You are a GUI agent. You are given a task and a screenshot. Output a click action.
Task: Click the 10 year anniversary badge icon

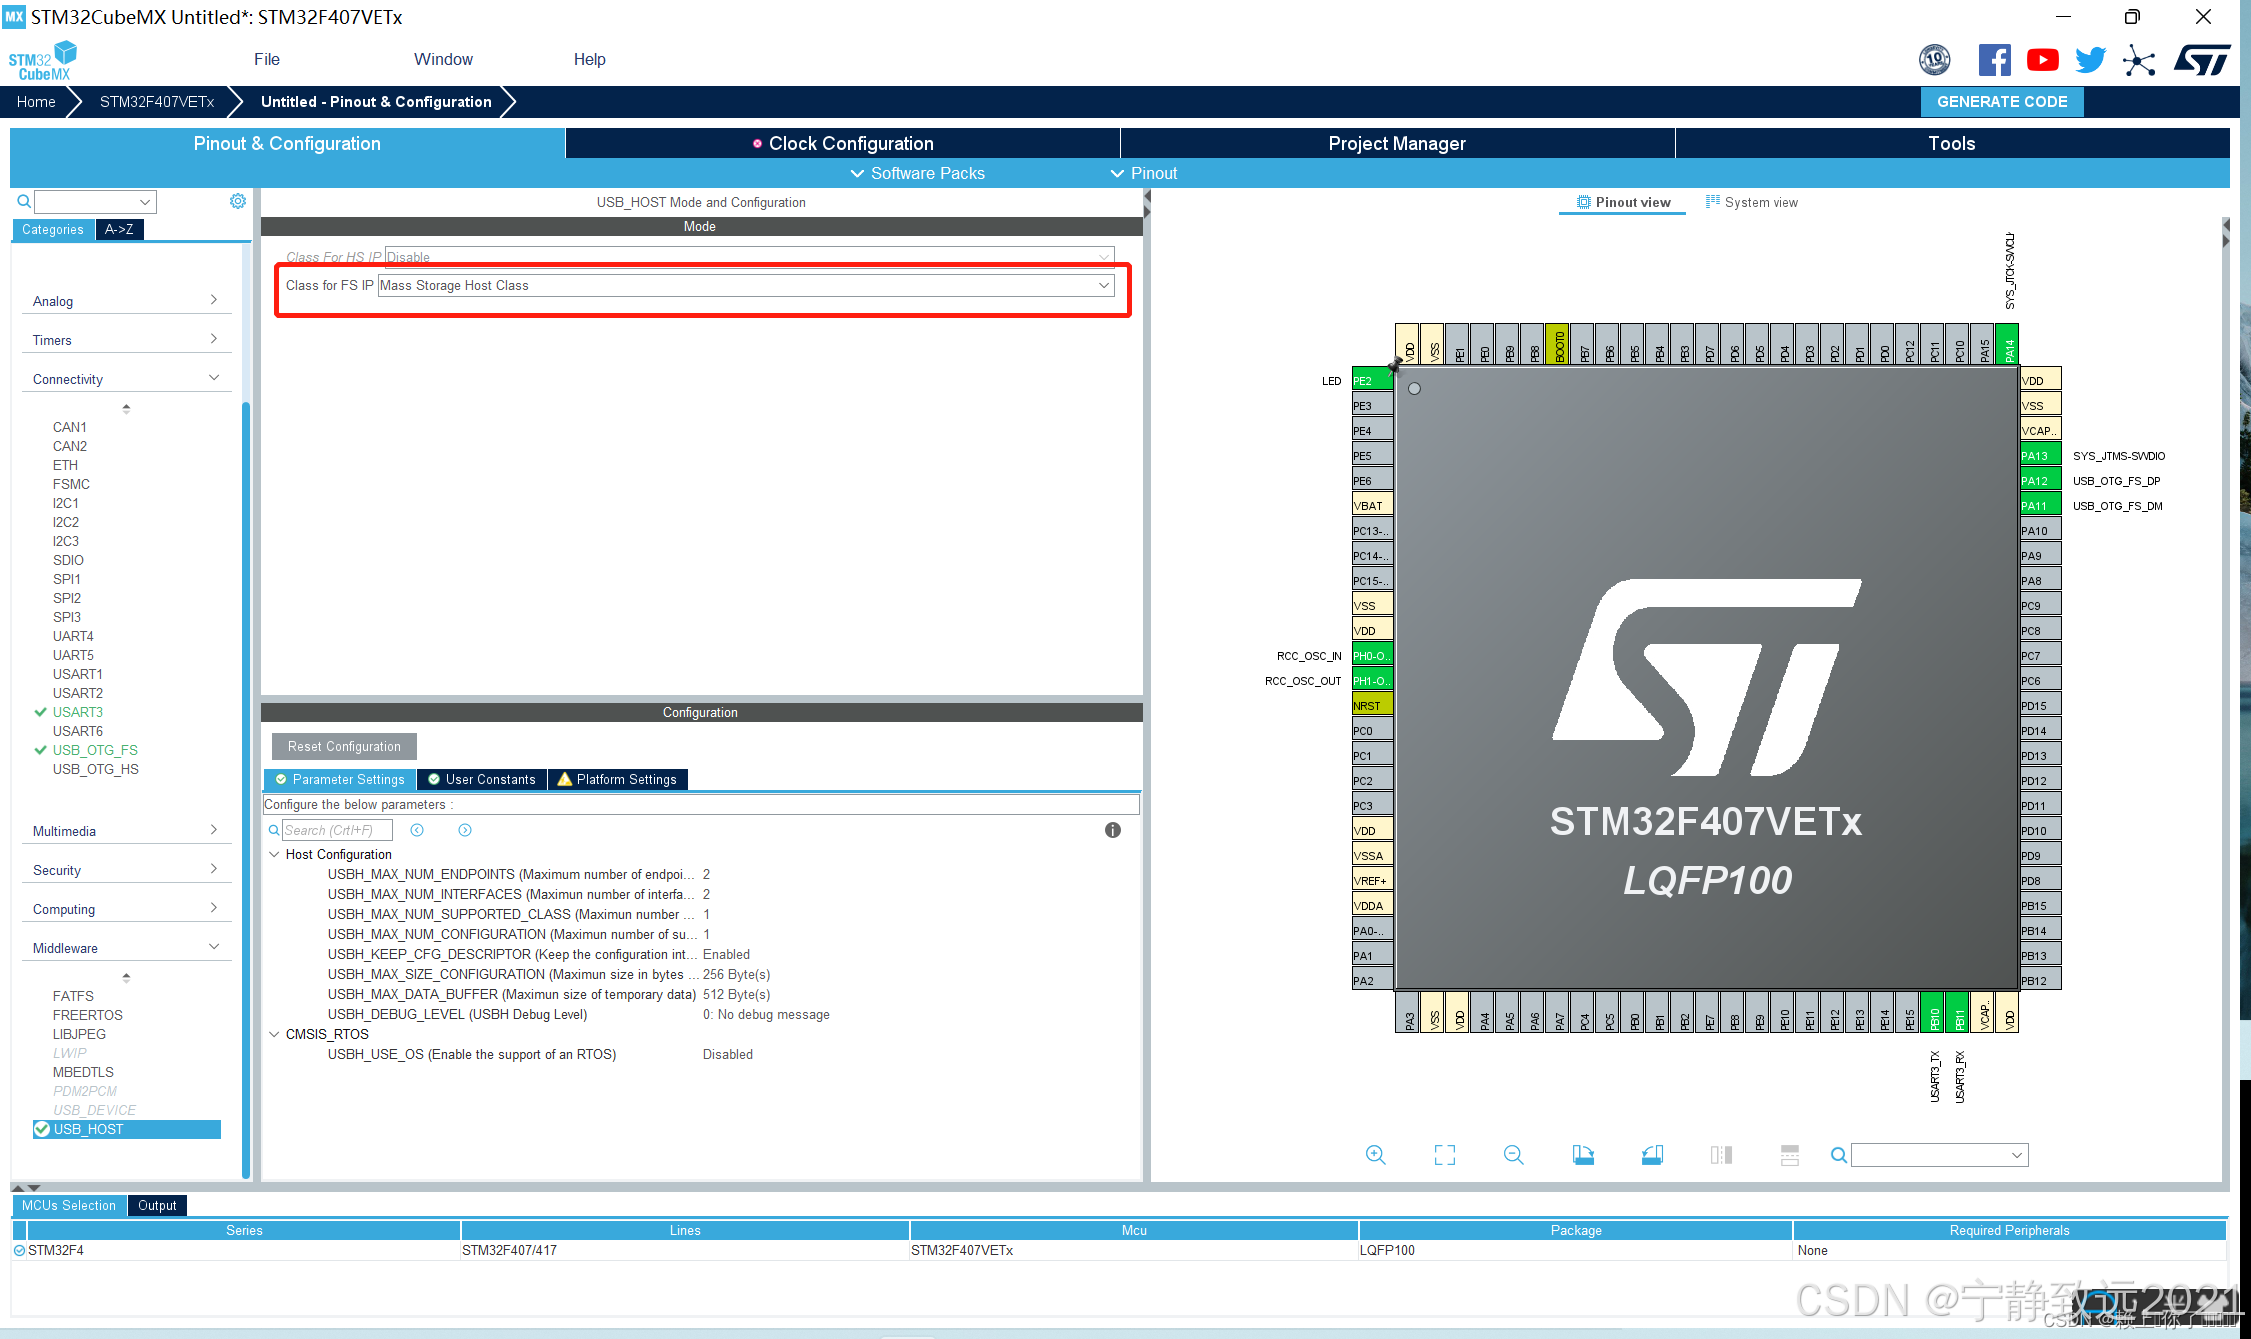pyautogui.click(x=1935, y=60)
